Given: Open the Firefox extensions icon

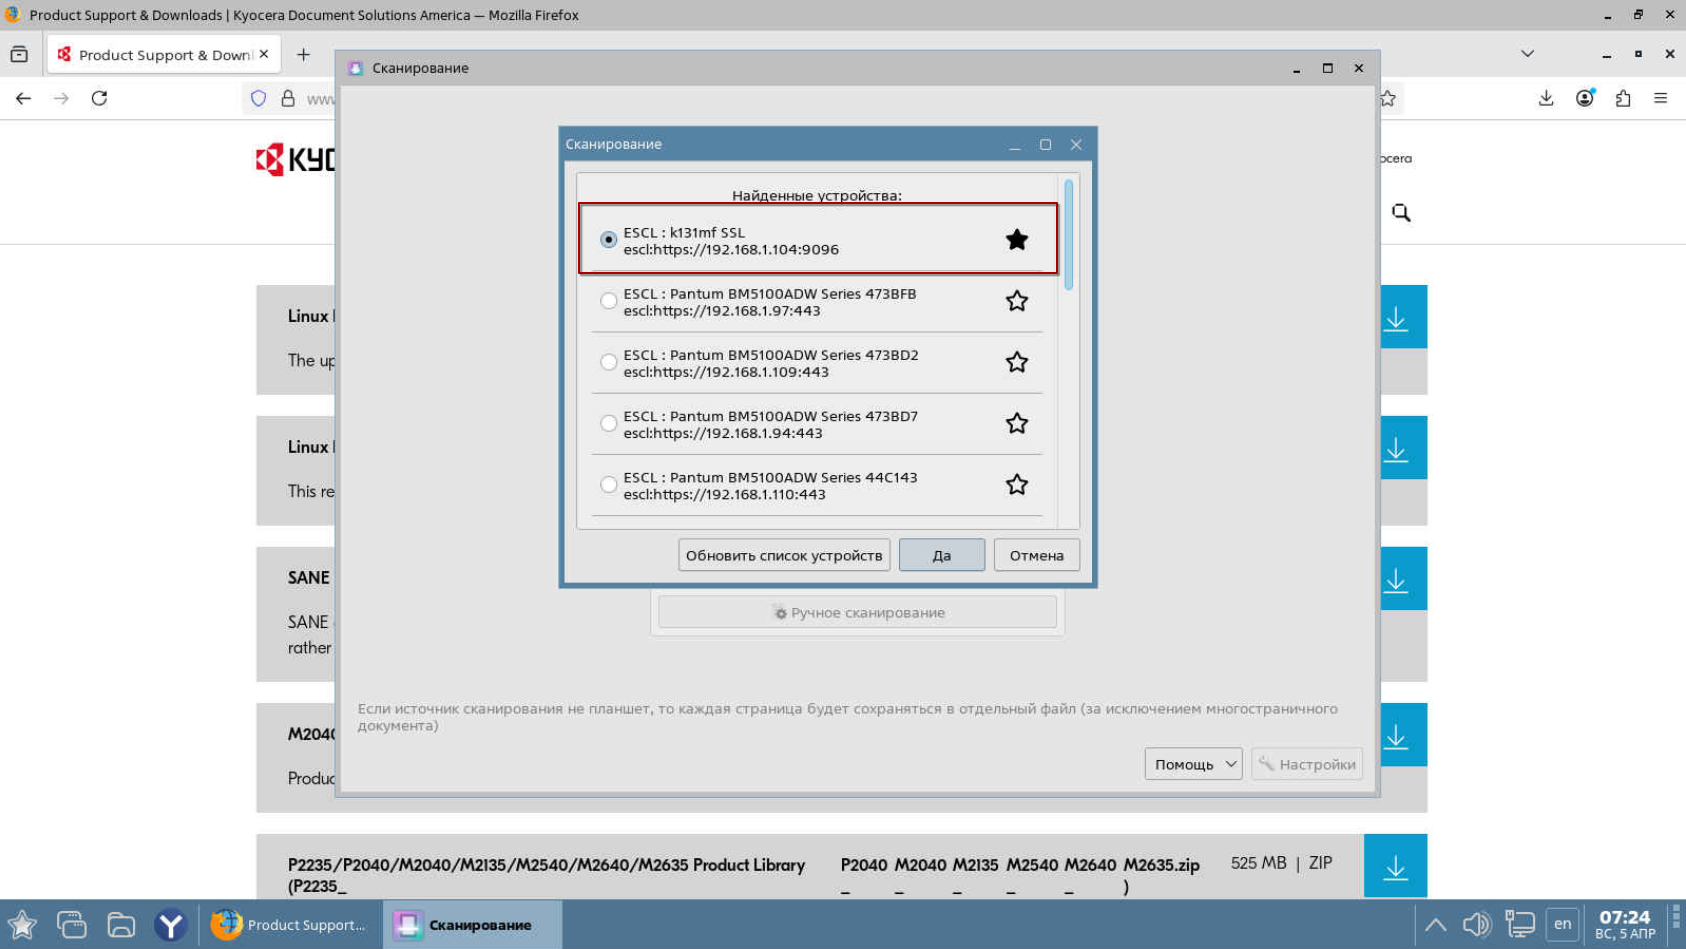Looking at the screenshot, I should [1622, 98].
